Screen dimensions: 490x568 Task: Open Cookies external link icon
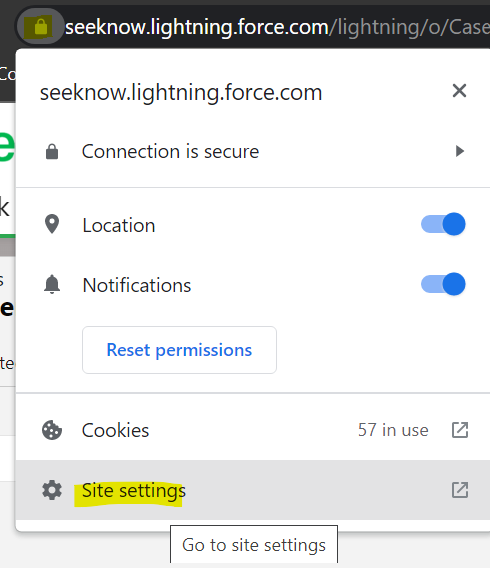pos(460,430)
